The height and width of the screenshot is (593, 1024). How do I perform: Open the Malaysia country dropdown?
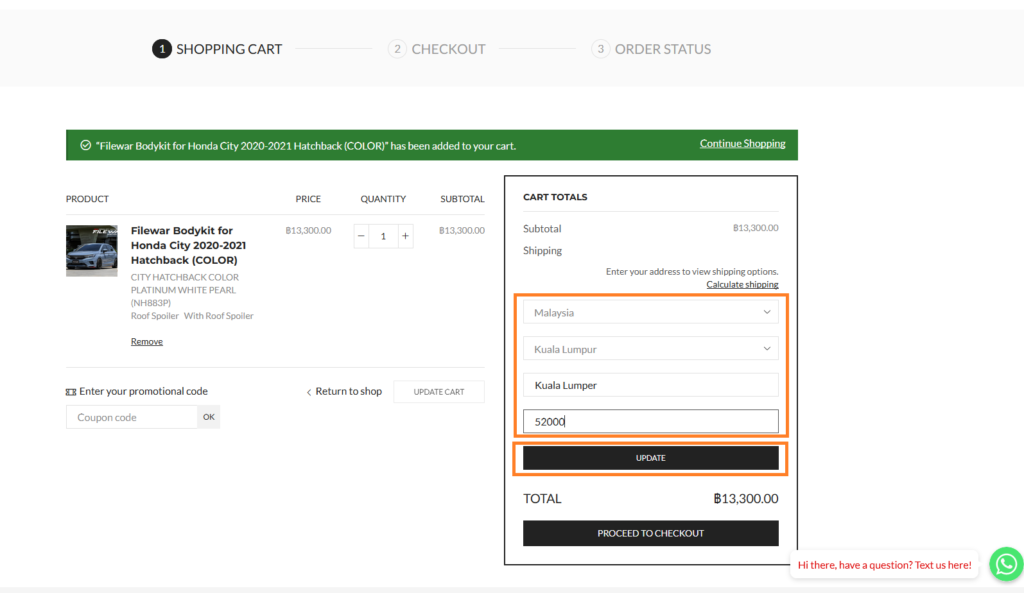[650, 312]
